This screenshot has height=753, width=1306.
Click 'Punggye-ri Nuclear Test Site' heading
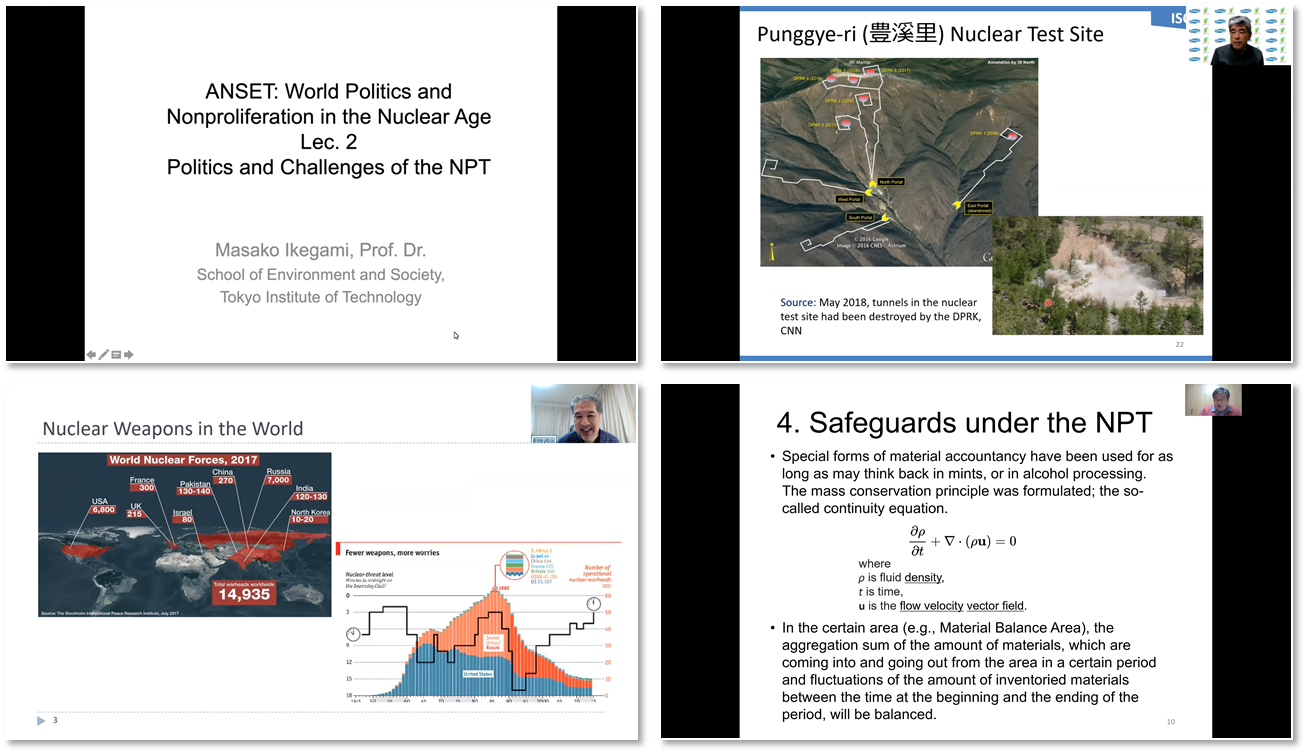tap(930, 34)
